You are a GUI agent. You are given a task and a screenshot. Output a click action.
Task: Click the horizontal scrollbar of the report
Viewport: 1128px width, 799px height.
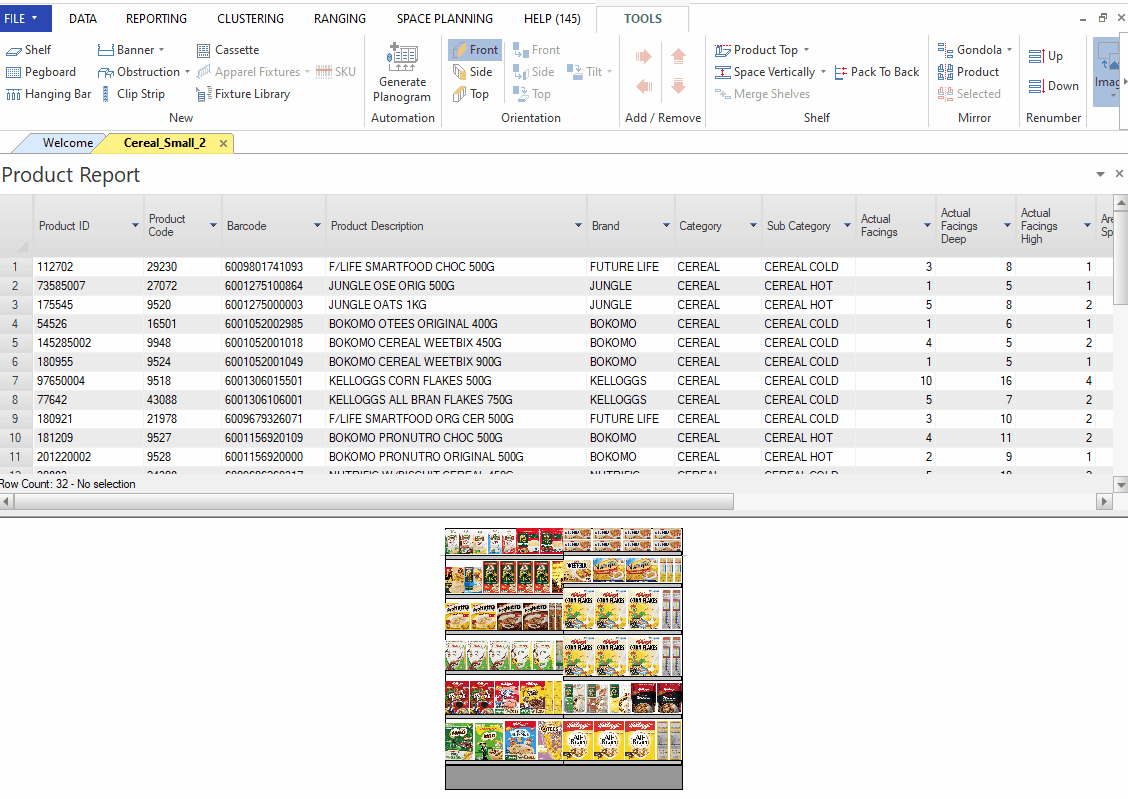(x=373, y=501)
